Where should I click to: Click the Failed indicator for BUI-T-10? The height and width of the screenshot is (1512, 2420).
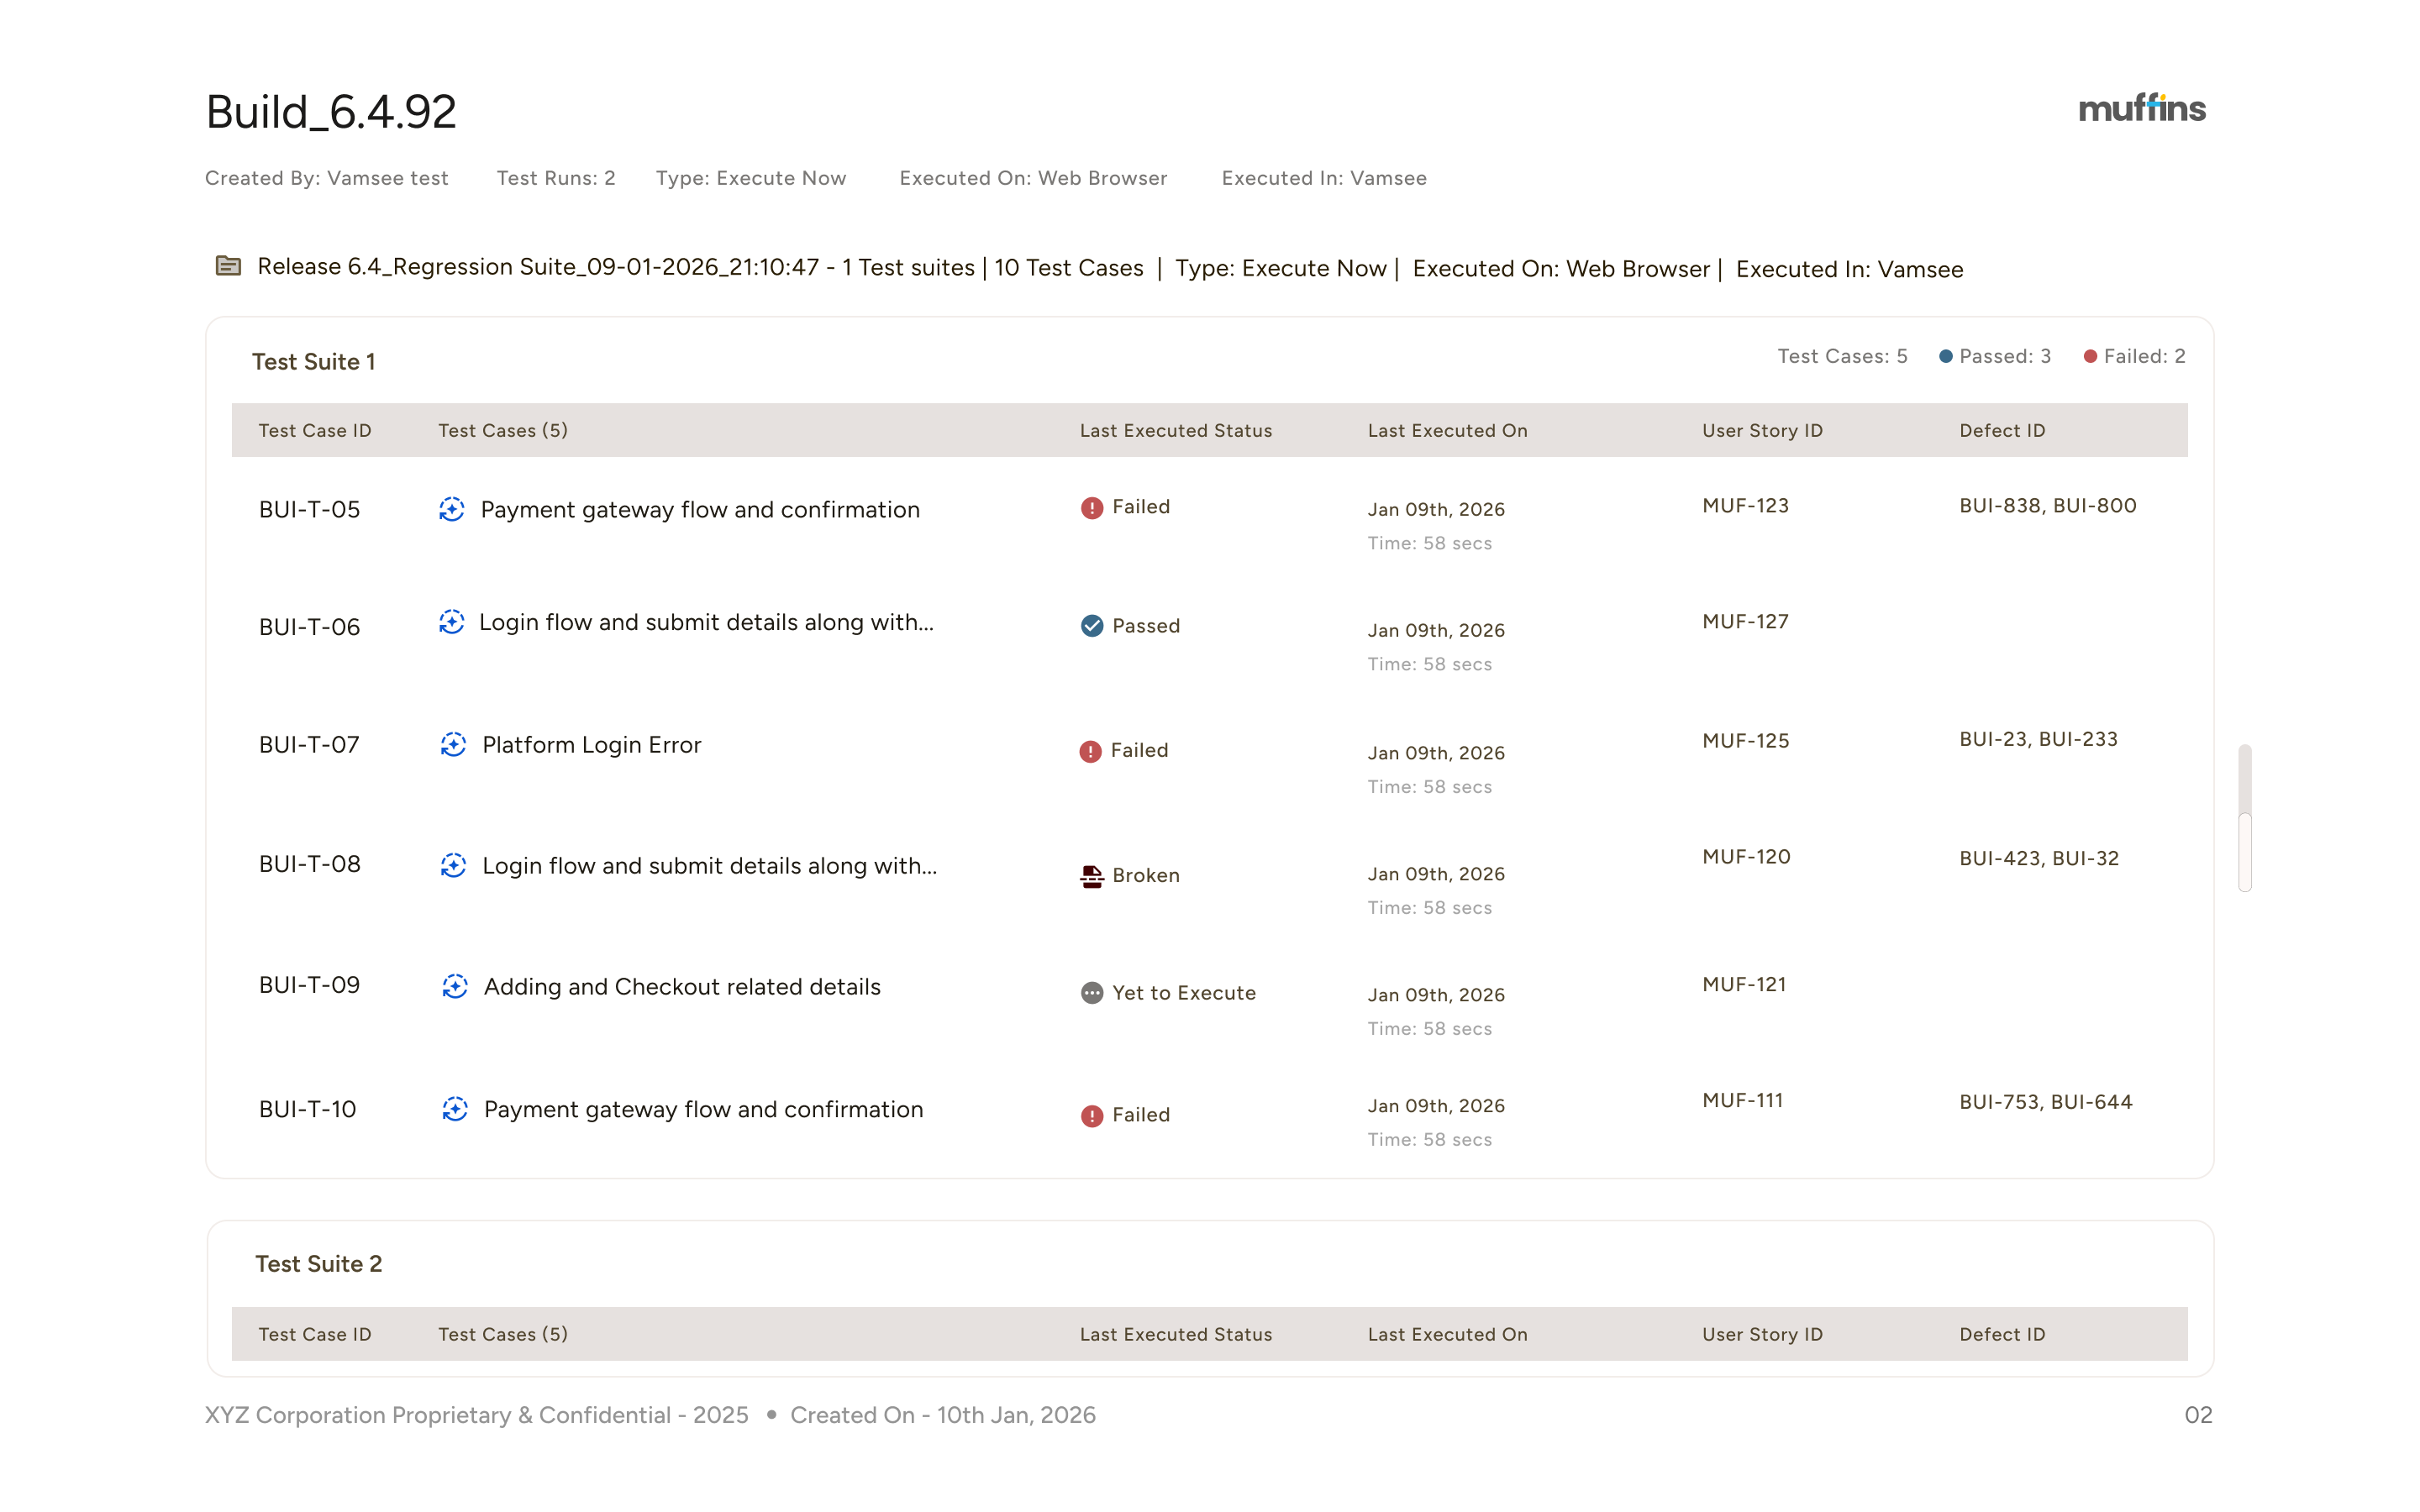coord(1092,1115)
